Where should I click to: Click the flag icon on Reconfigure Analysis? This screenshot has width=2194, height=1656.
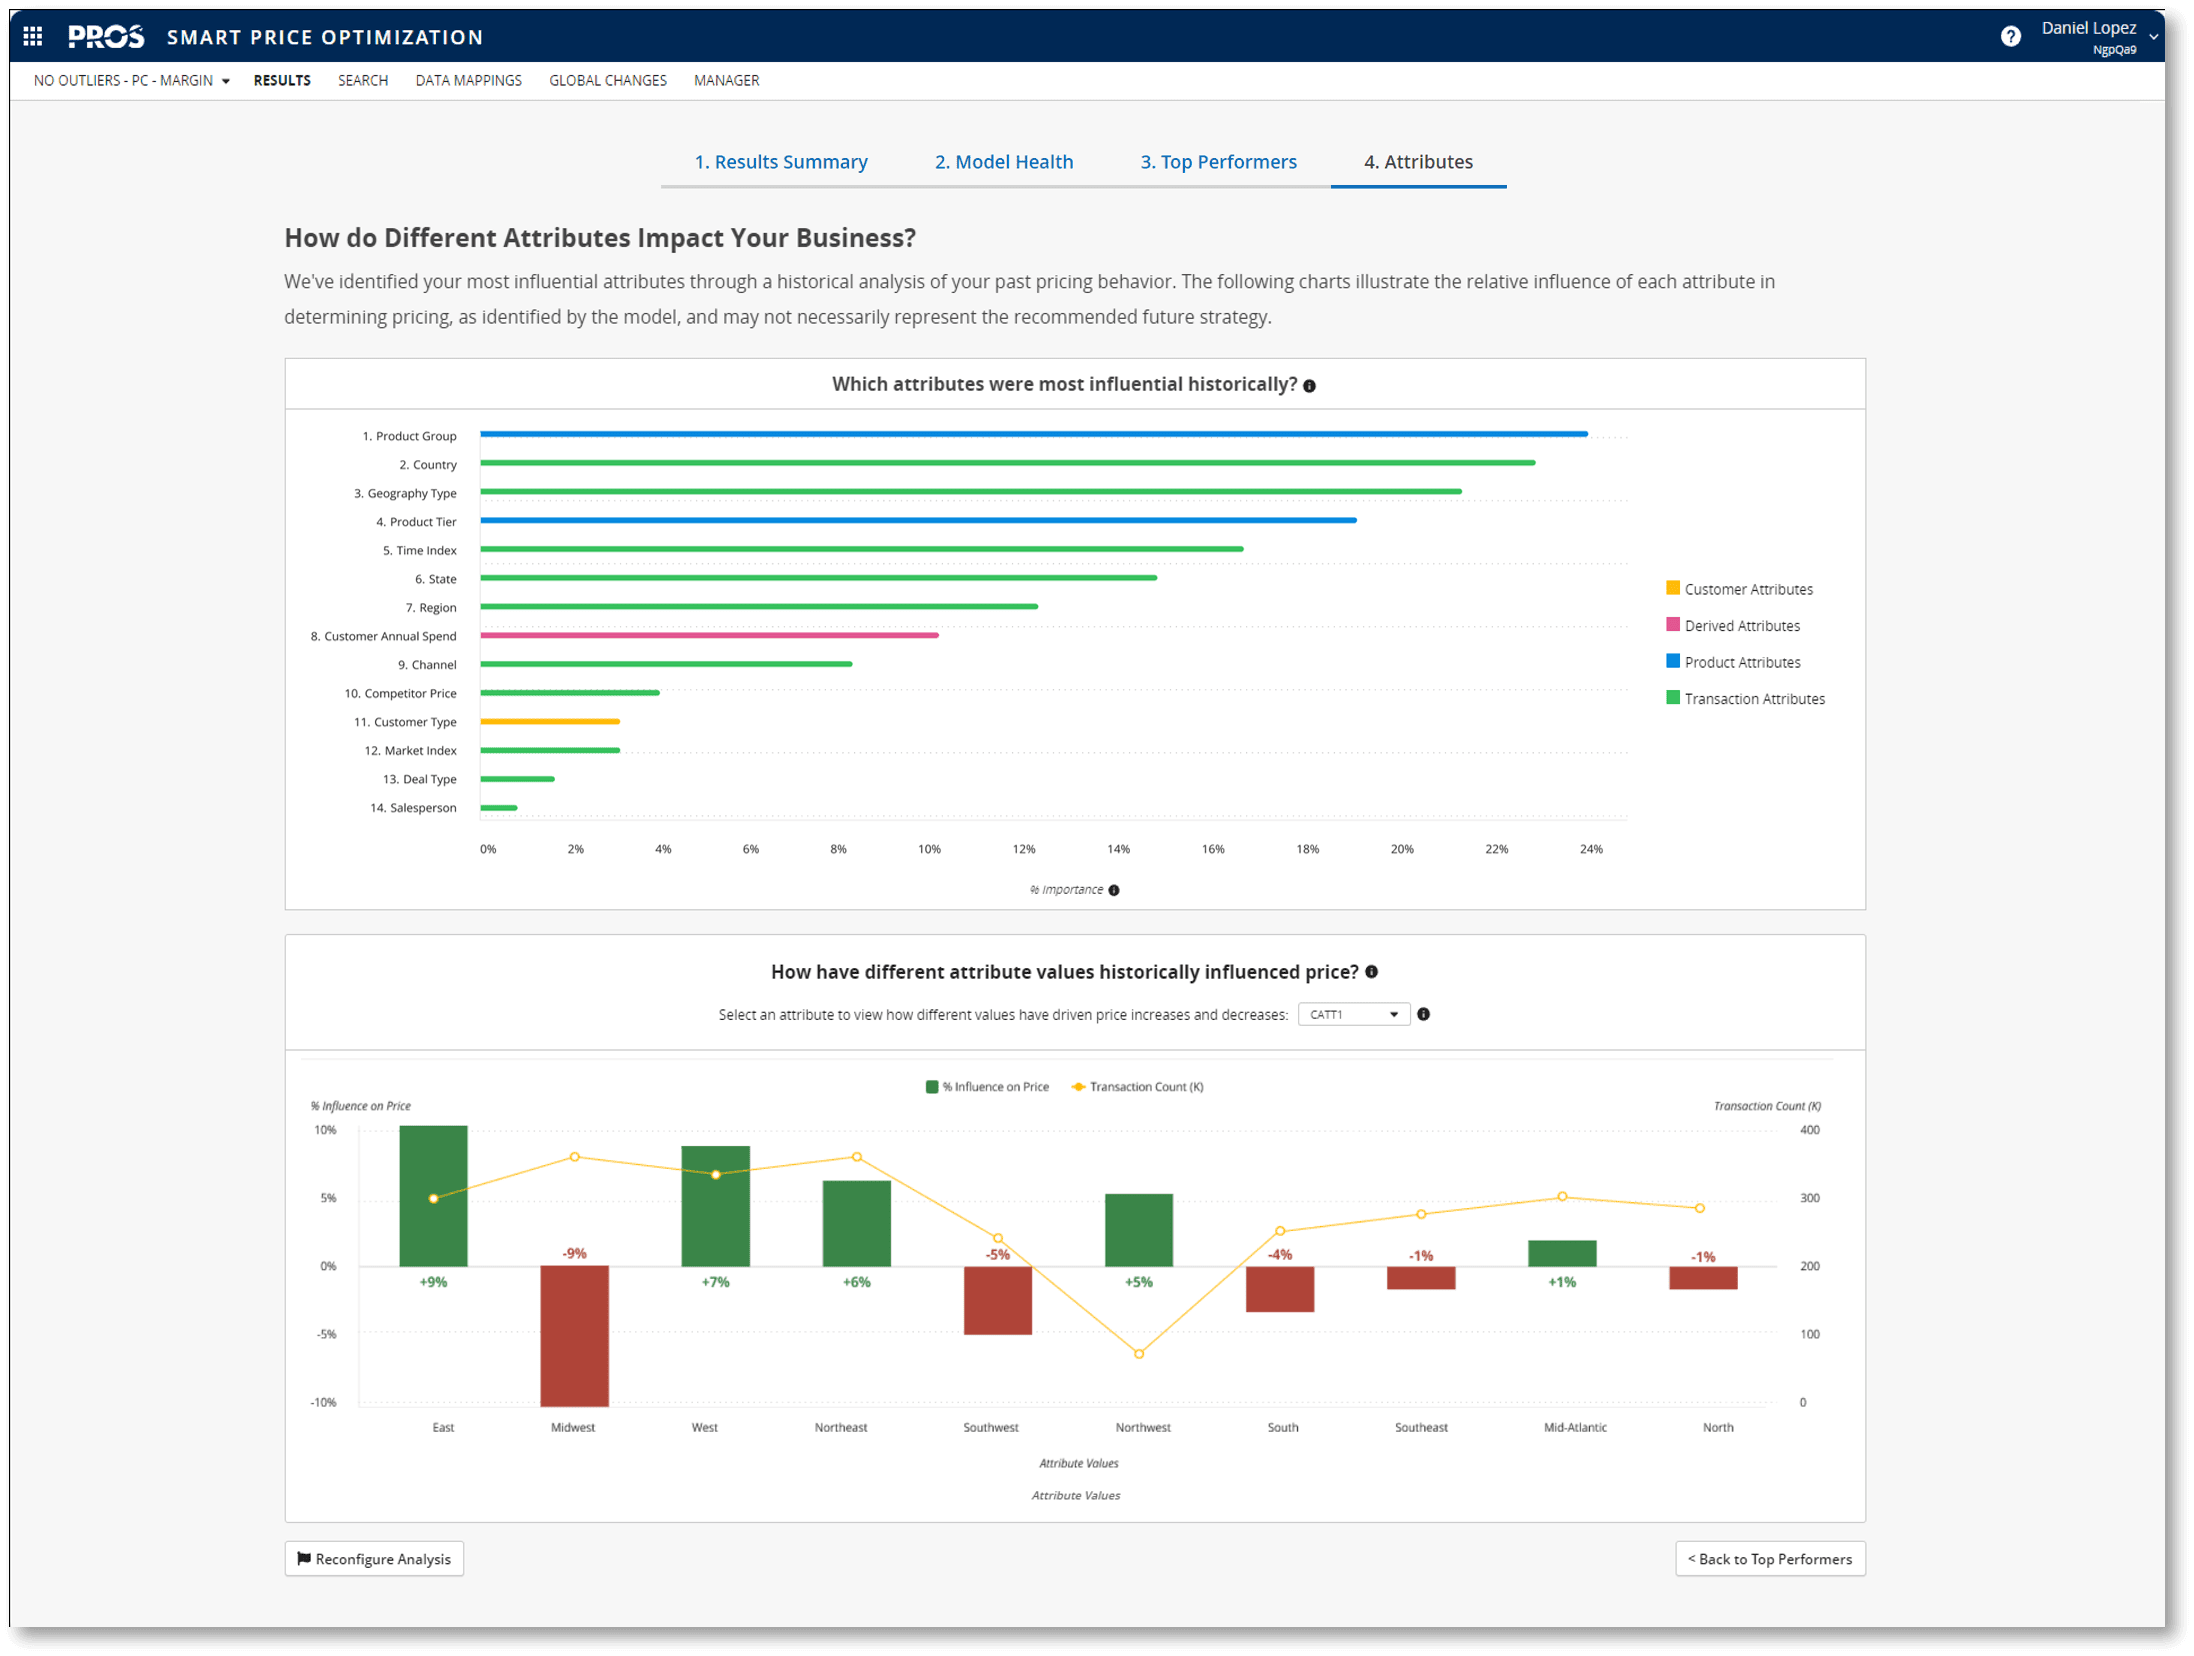(x=304, y=1558)
